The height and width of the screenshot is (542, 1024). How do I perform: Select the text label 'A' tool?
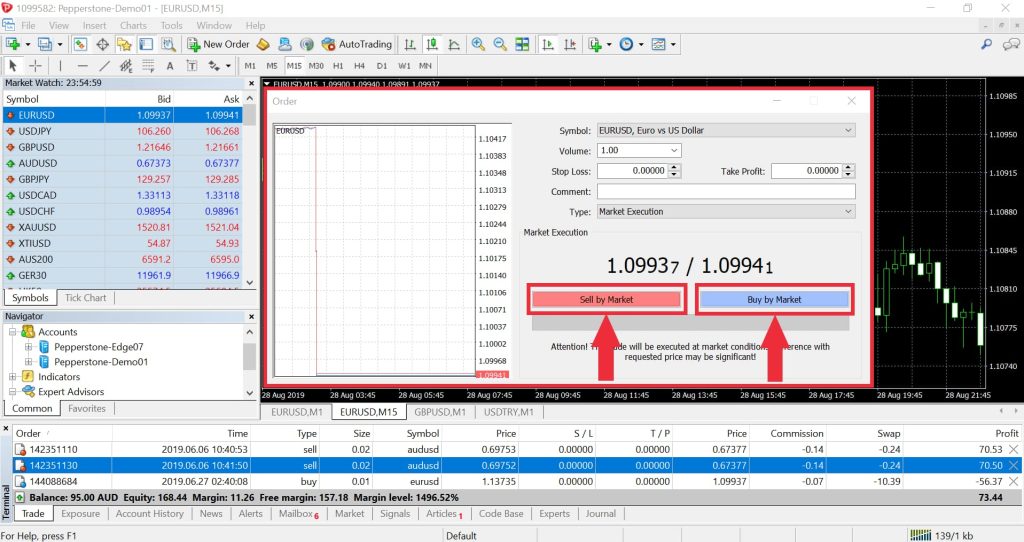(170, 65)
